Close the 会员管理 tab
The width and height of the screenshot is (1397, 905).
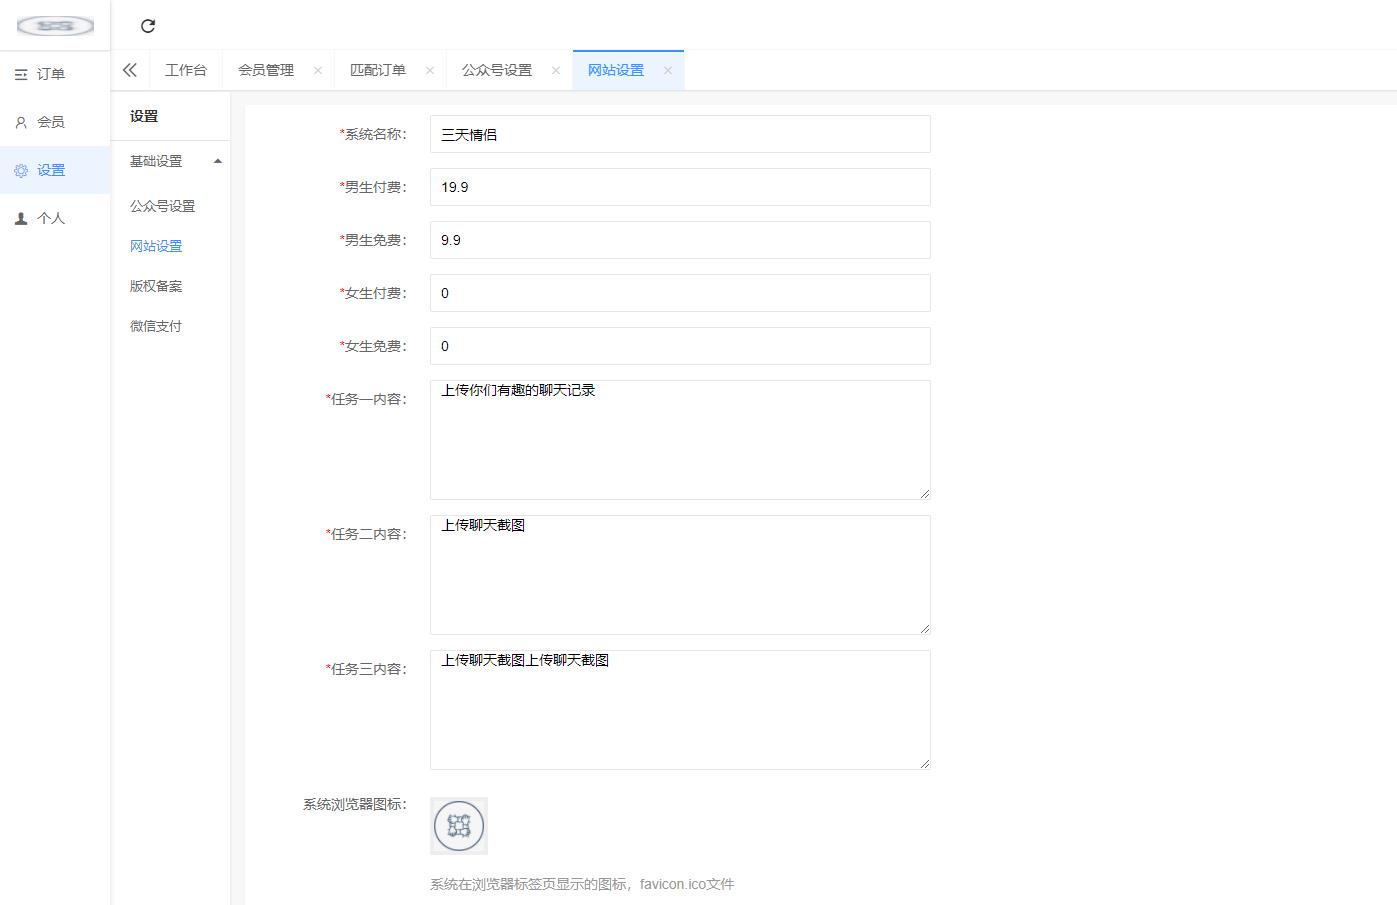click(318, 70)
